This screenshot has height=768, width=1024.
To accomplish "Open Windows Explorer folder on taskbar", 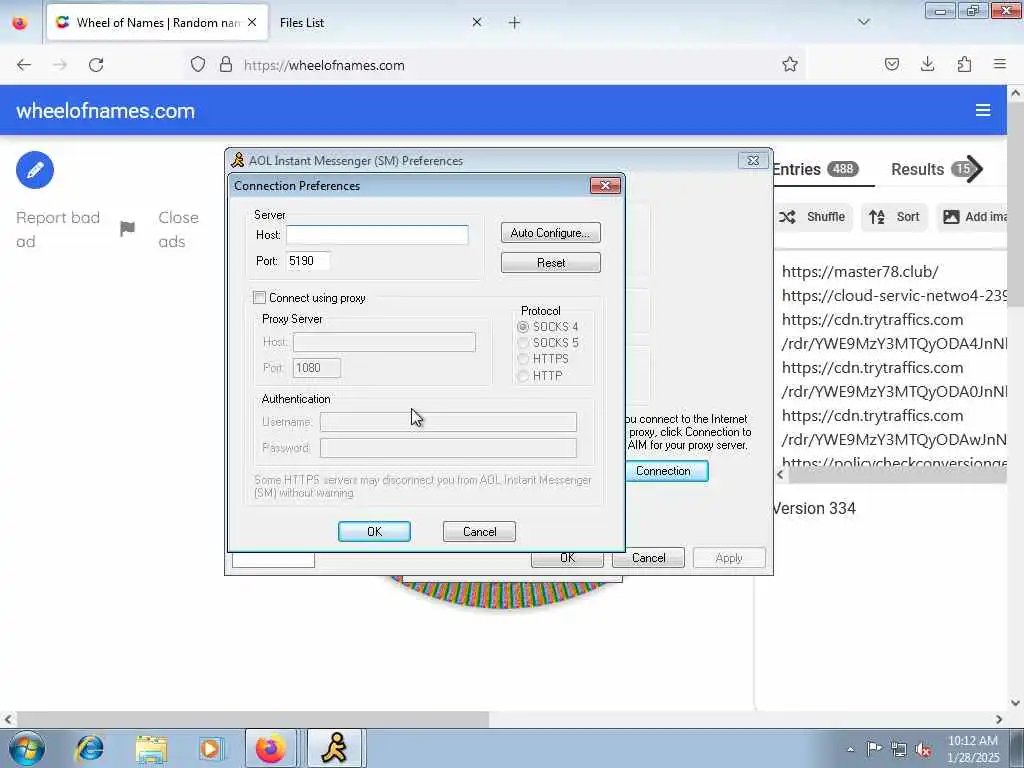I will pos(152,748).
